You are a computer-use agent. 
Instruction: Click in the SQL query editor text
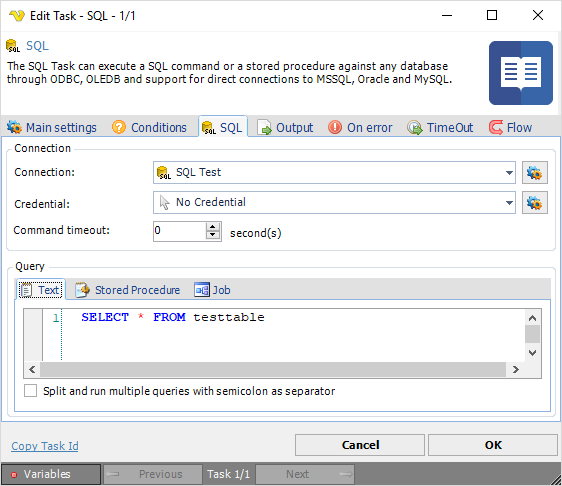coord(173,317)
